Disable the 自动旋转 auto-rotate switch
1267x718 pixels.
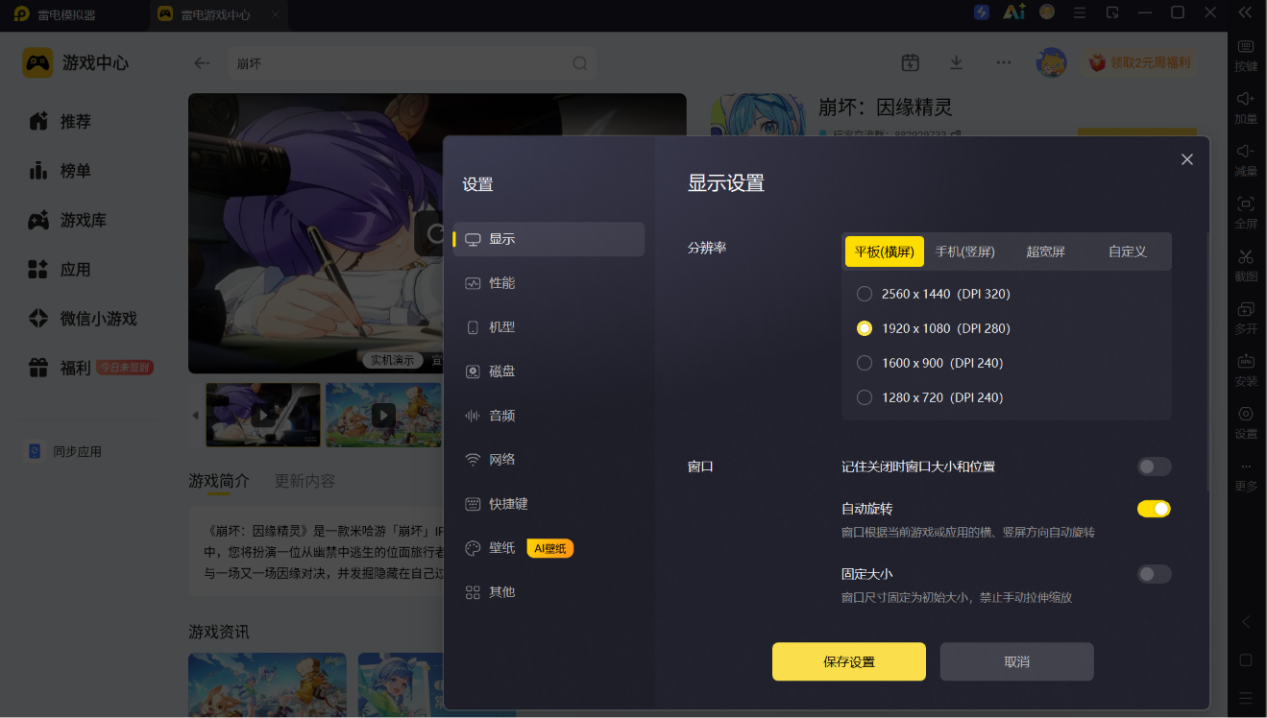1154,509
